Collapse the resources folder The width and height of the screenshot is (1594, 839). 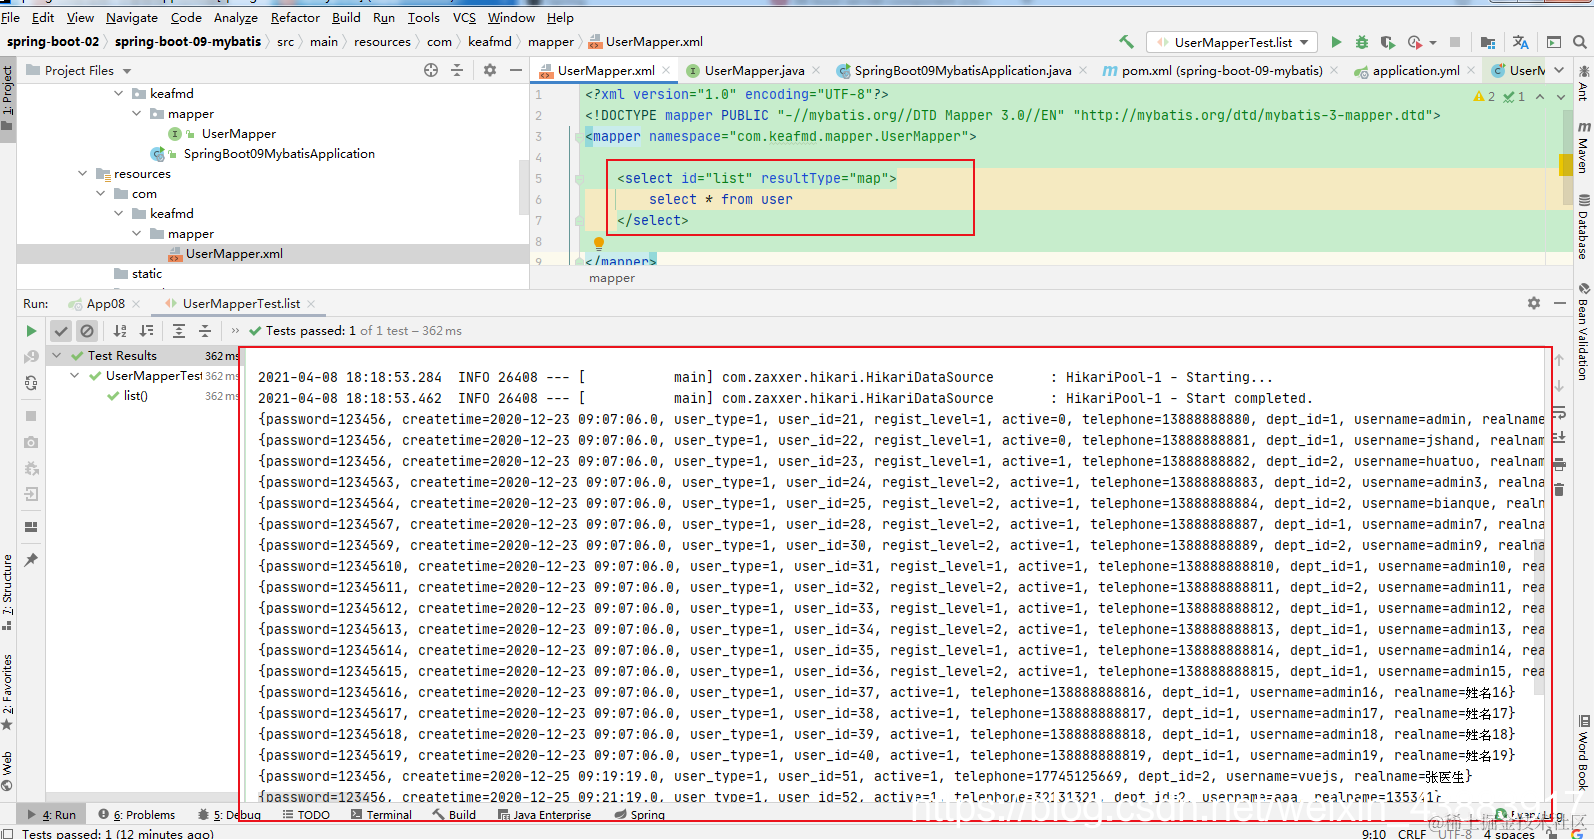pos(83,174)
